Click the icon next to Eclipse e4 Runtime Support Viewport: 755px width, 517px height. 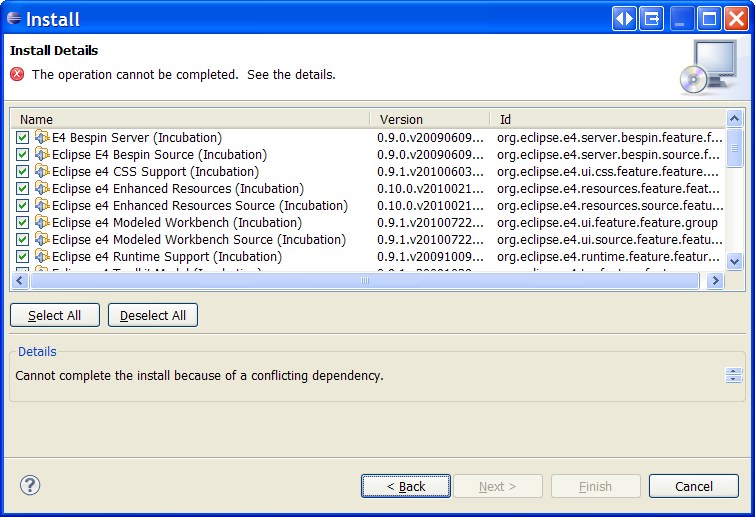pos(42,257)
